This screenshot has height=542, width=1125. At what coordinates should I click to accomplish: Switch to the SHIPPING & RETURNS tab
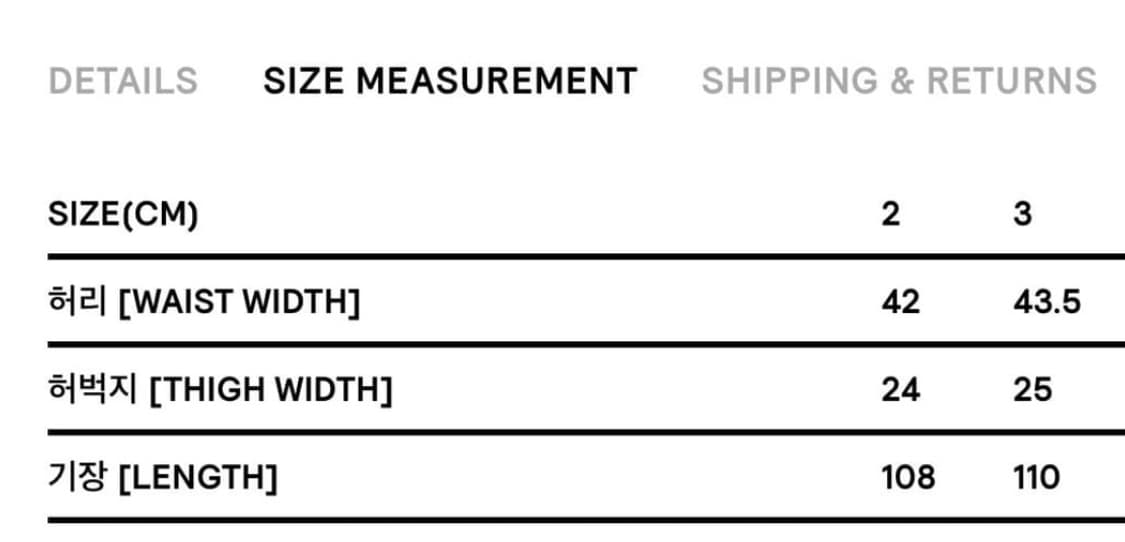pos(898,81)
